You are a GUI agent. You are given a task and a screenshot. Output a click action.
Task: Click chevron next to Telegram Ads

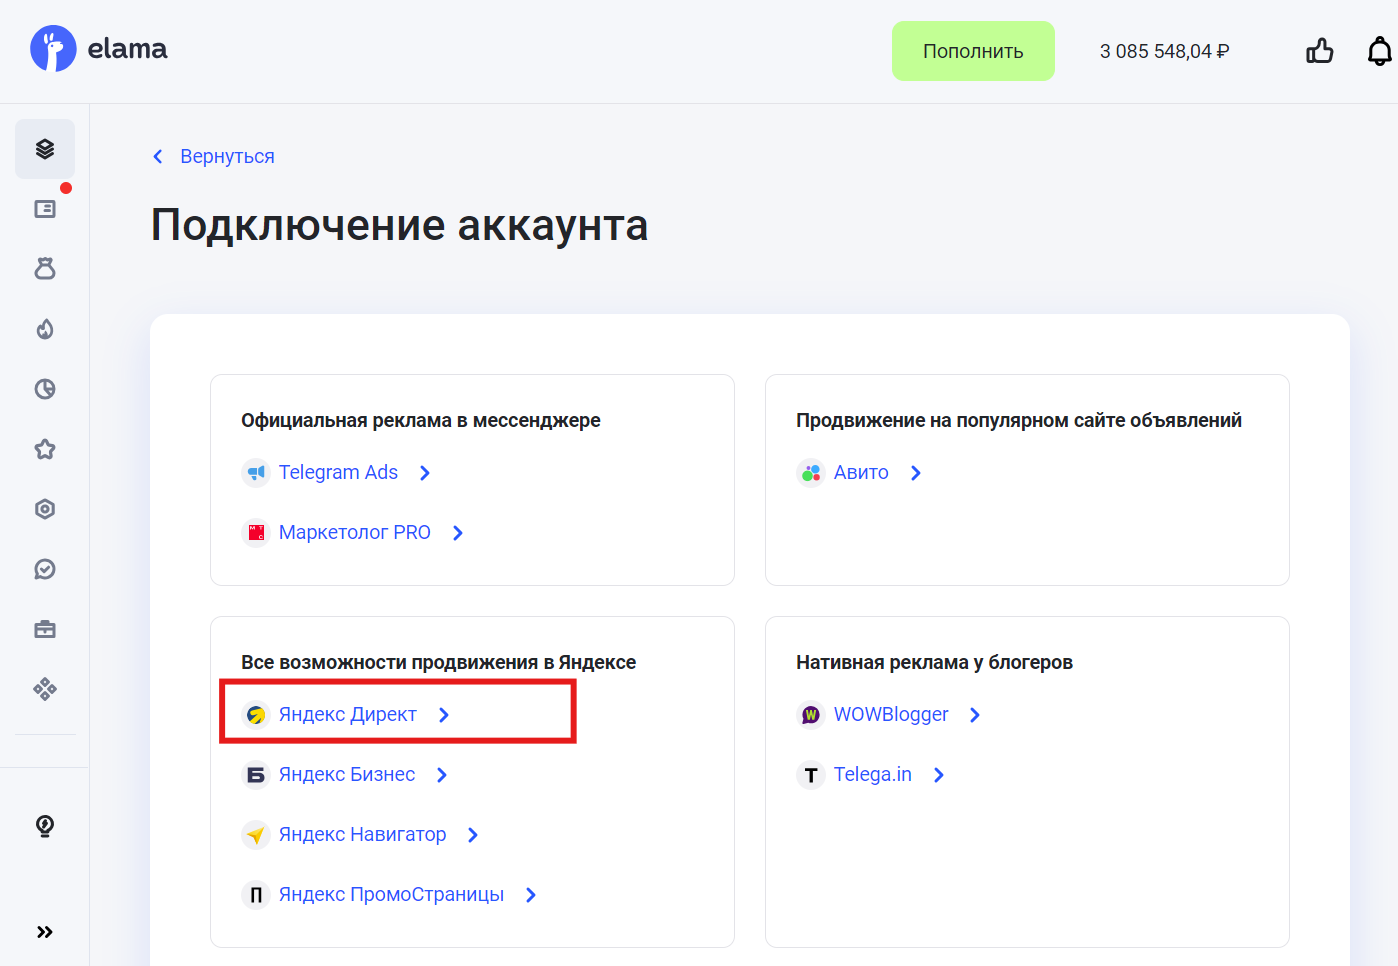425,473
